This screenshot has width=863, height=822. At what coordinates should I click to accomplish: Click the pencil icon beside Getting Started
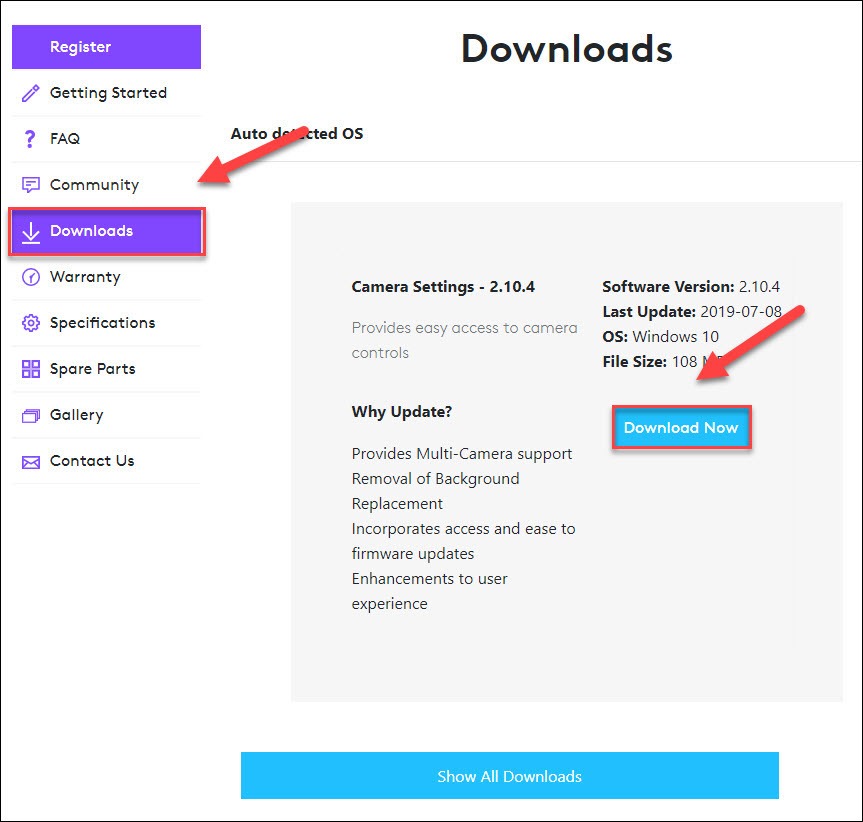click(31, 93)
